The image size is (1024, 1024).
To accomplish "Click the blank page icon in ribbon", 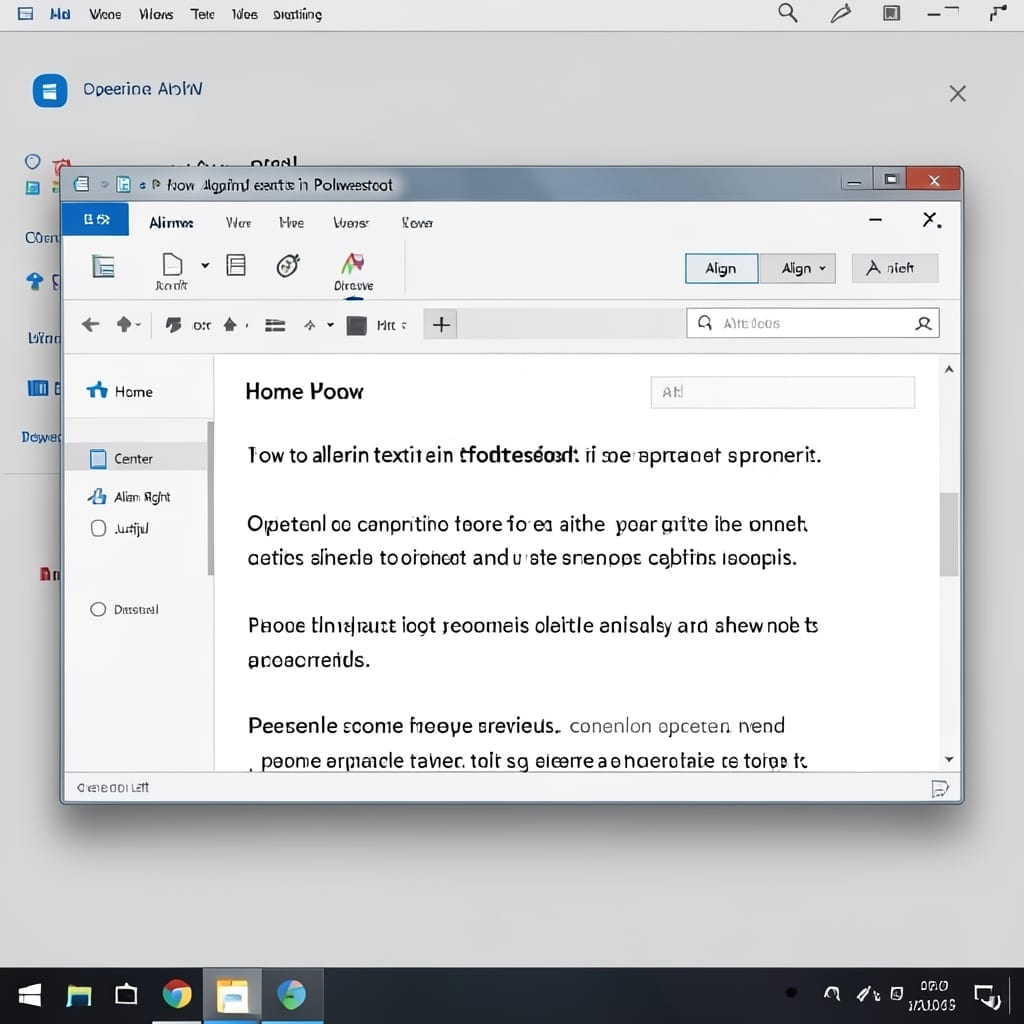I will (172, 264).
